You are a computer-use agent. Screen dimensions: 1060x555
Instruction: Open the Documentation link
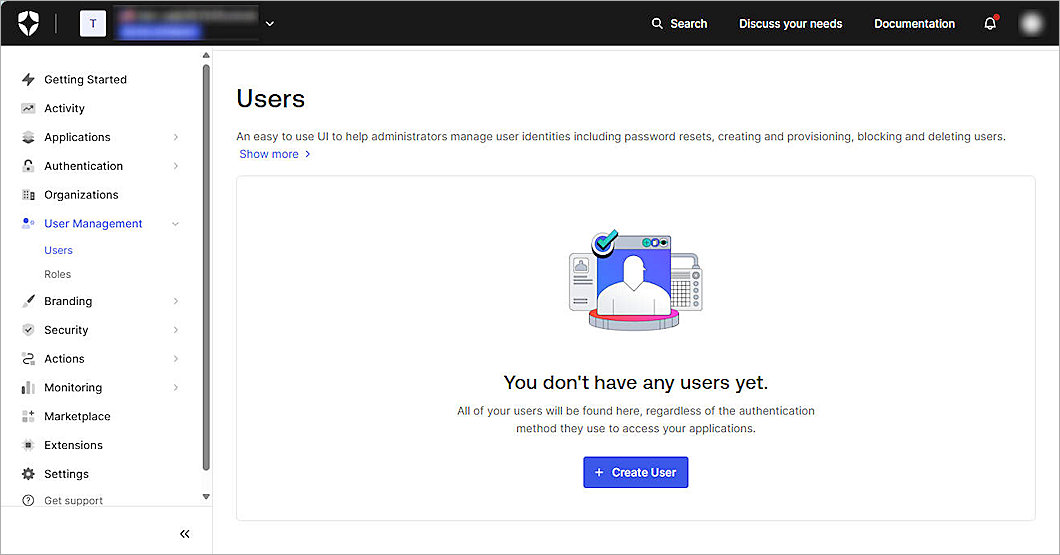point(914,24)
